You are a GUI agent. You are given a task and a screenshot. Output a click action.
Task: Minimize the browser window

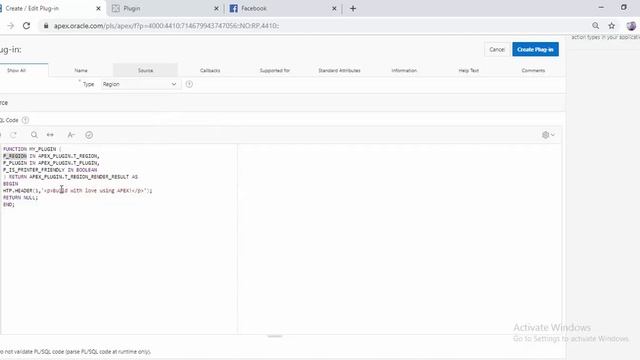click(601, 7)
